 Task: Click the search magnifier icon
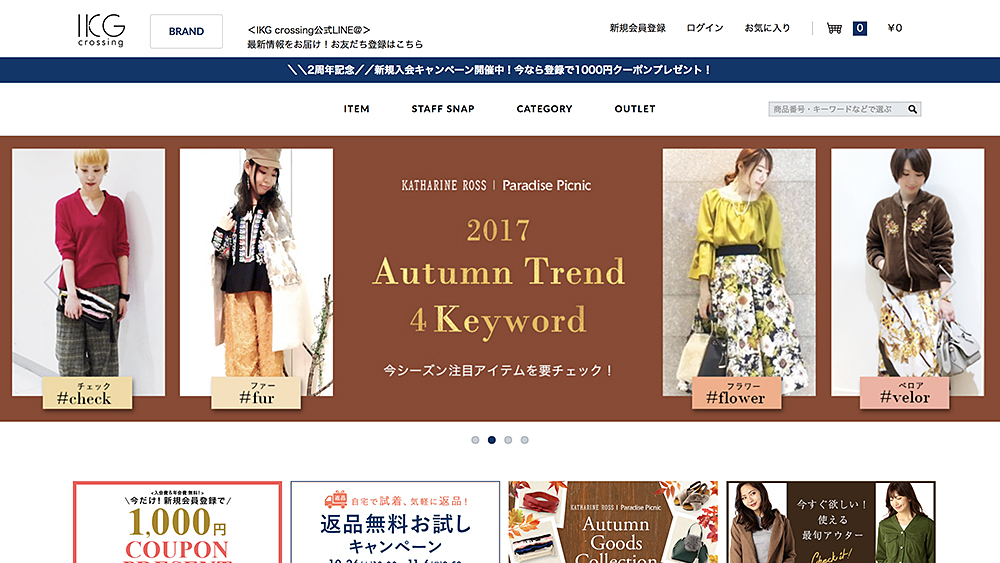pyautogui.click(x=913, y=109)
